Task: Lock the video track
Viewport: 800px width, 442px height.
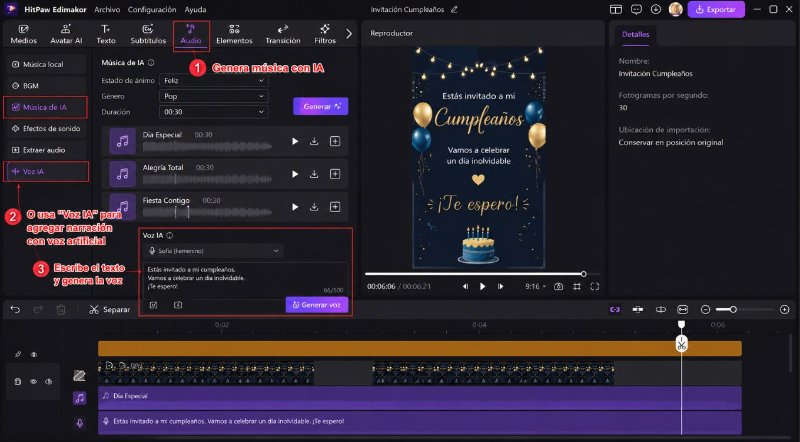Action: click(x=17, y=381)
